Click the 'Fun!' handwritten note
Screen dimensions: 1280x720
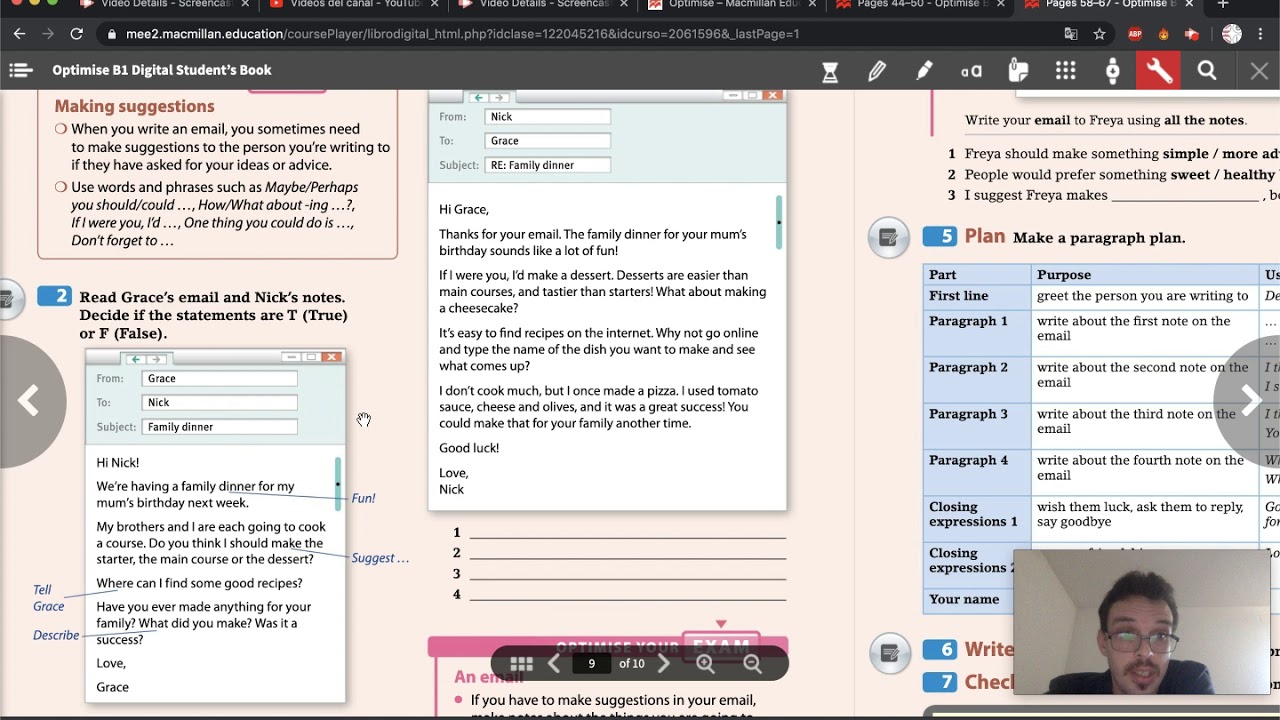(363, 498)
